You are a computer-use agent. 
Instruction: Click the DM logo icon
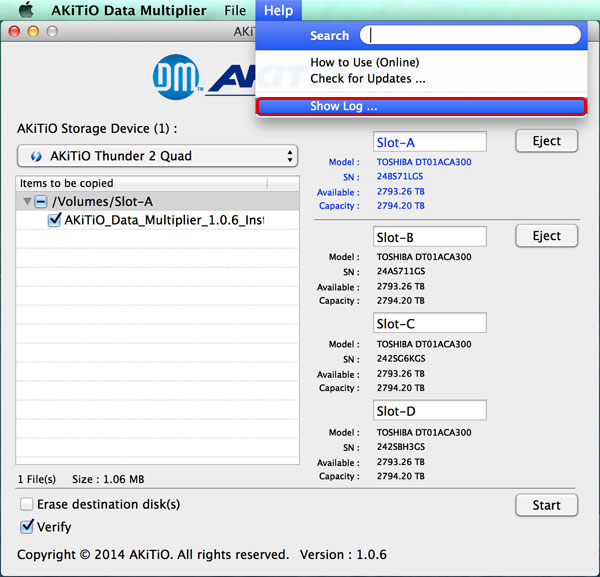[177, 75]
